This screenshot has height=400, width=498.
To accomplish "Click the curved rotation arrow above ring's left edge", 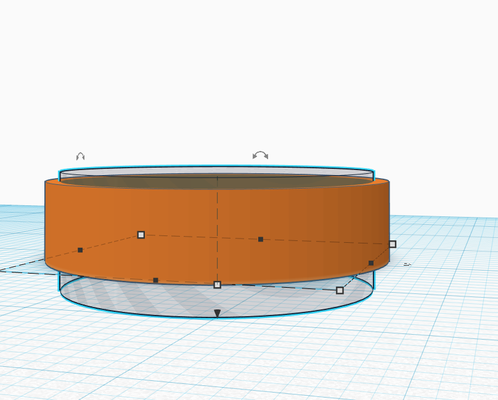I will 80,156.
